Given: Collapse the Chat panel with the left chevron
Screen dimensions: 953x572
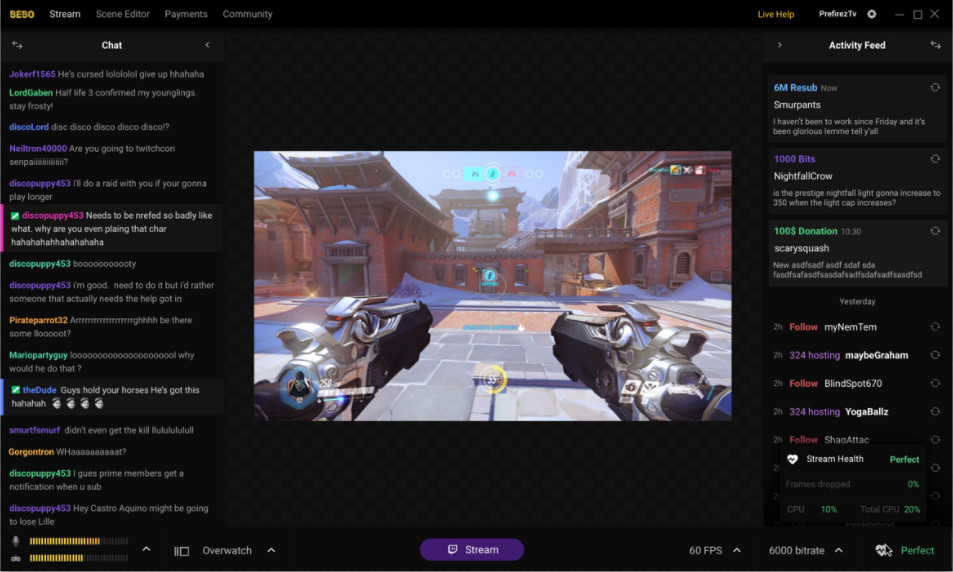Looking at the screenshot, I should [207, 45].
